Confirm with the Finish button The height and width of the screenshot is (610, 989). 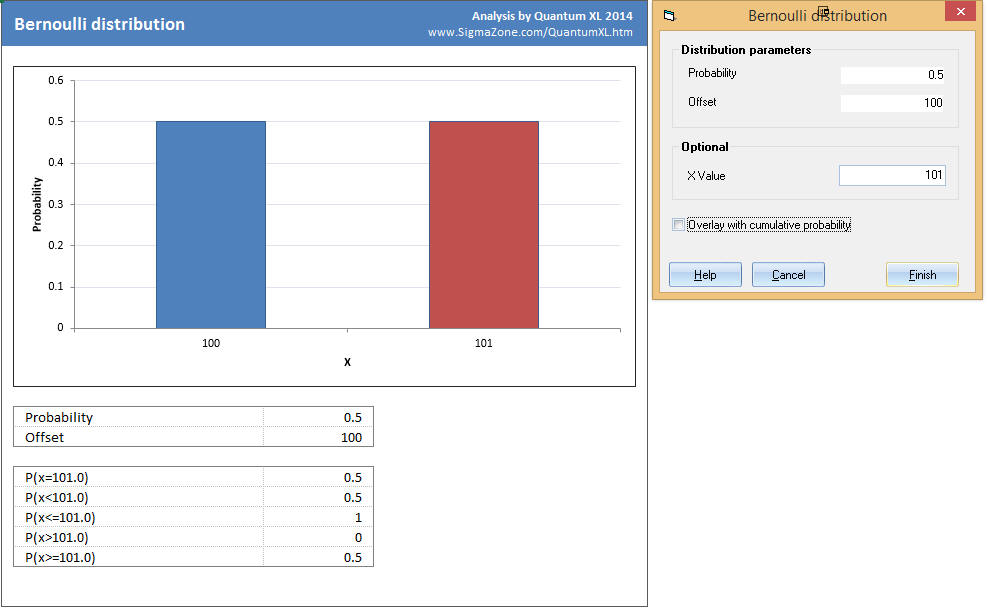click(922, 275)
